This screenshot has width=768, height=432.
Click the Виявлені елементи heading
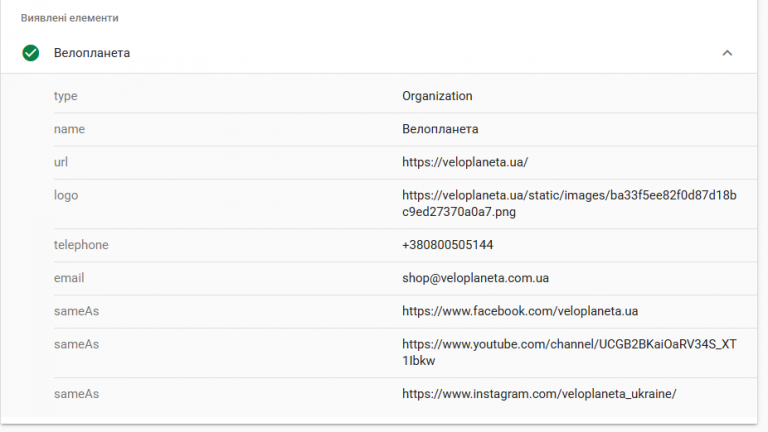(70, 18)
